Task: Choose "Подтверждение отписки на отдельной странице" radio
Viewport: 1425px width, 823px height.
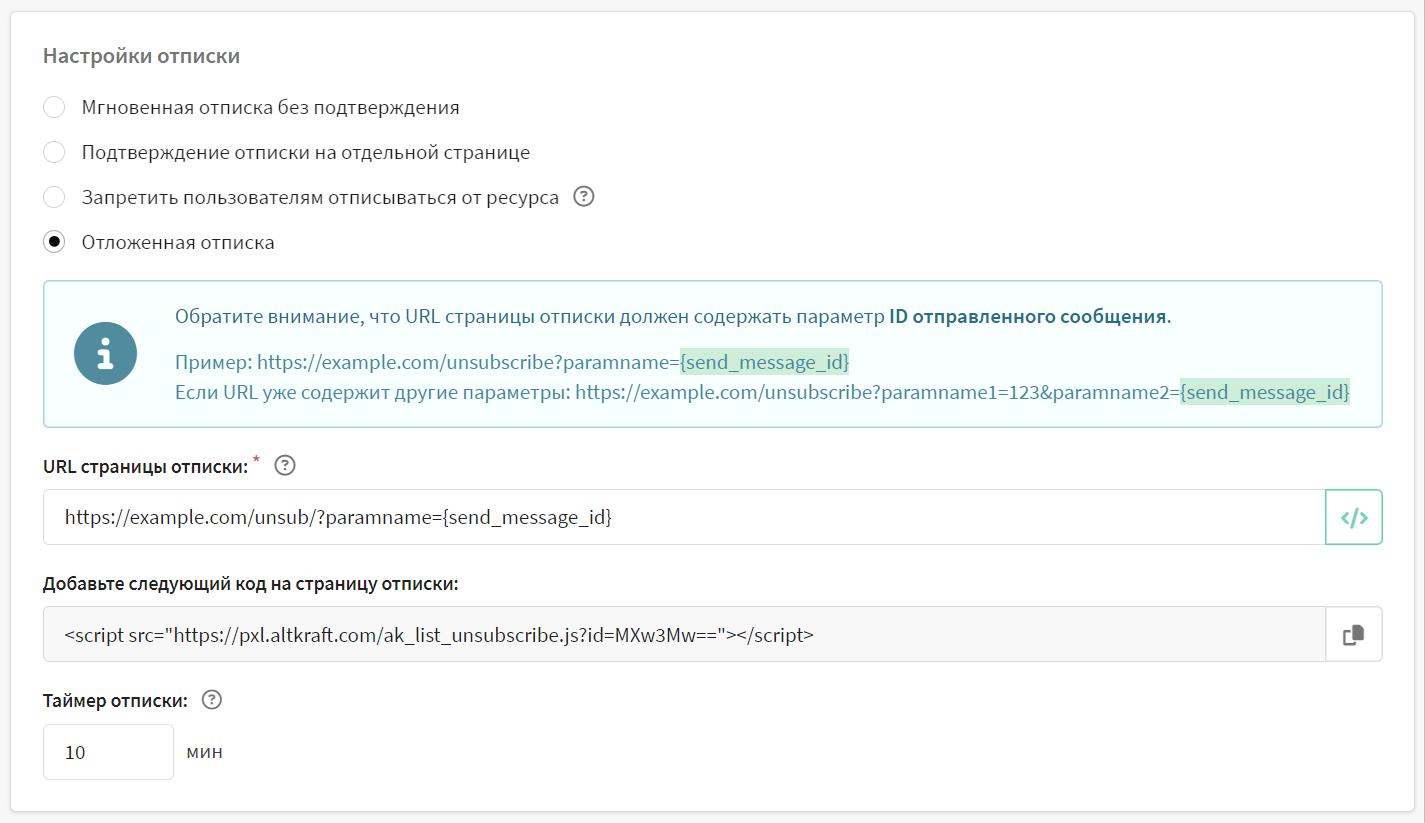Action: pyautogui.click(x=54, y=152)
